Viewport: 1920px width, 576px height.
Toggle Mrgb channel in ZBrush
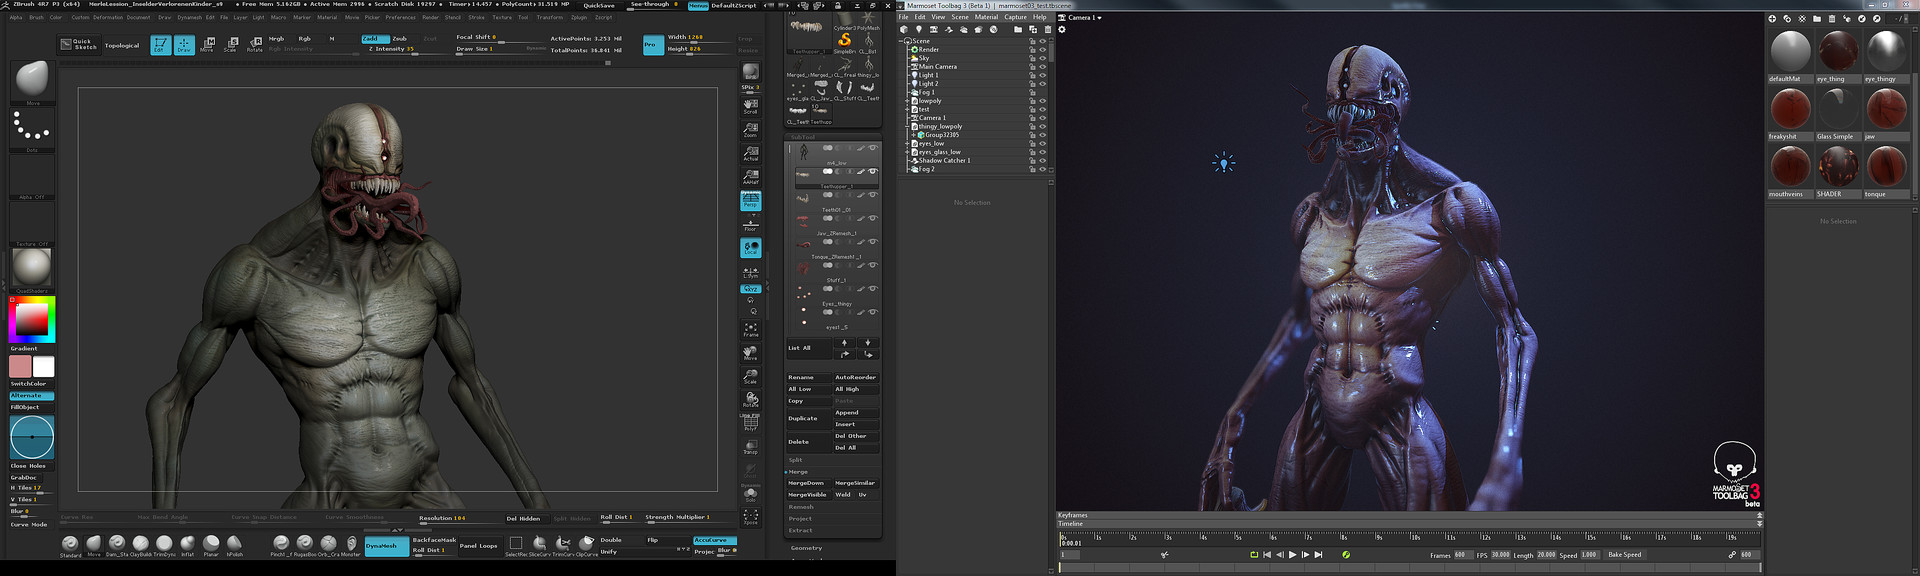click(277, 38)
